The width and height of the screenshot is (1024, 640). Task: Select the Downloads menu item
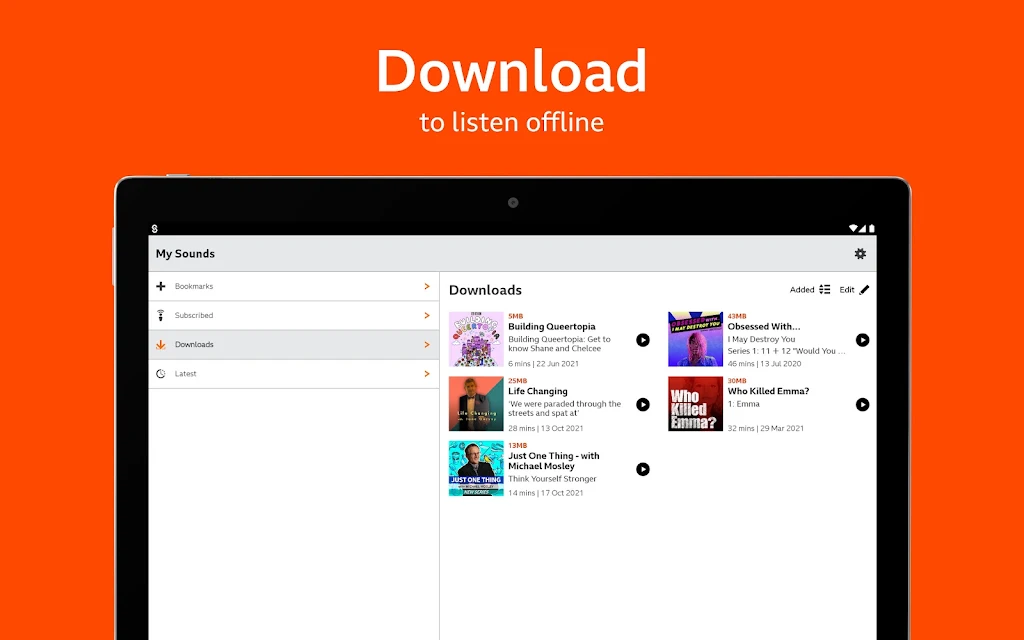[294, 345]
